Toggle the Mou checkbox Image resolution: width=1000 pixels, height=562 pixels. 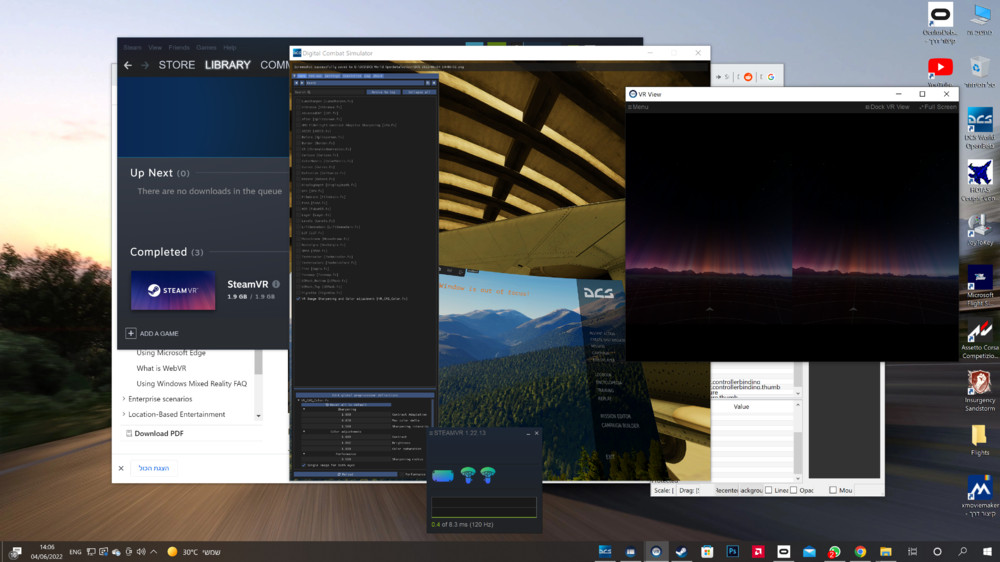coord(832,490)
